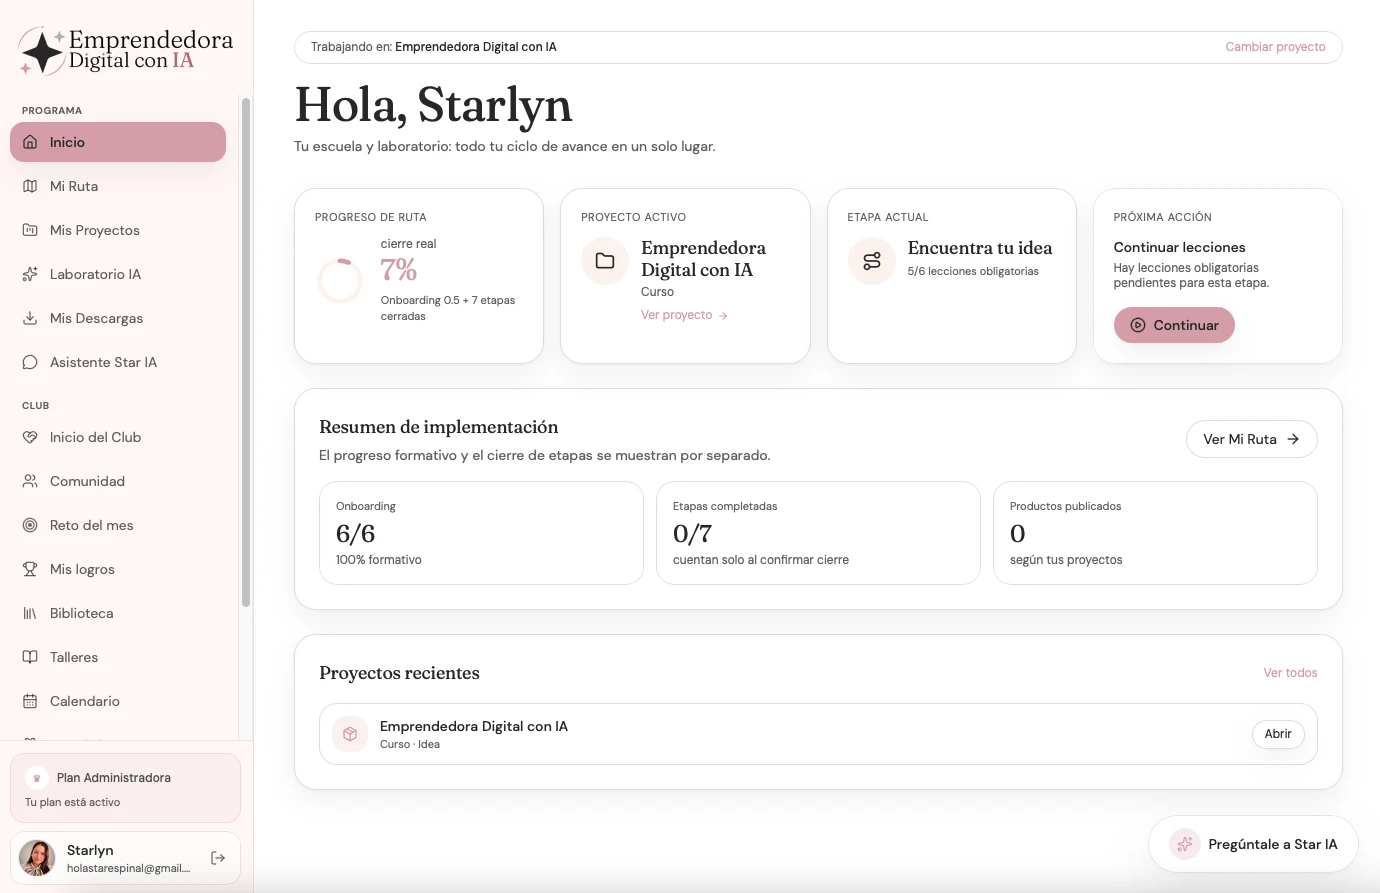This screenshot has width=1380, height=893.
Task: Click the sidebar vertical scrollbar
Action: [246, 352]
